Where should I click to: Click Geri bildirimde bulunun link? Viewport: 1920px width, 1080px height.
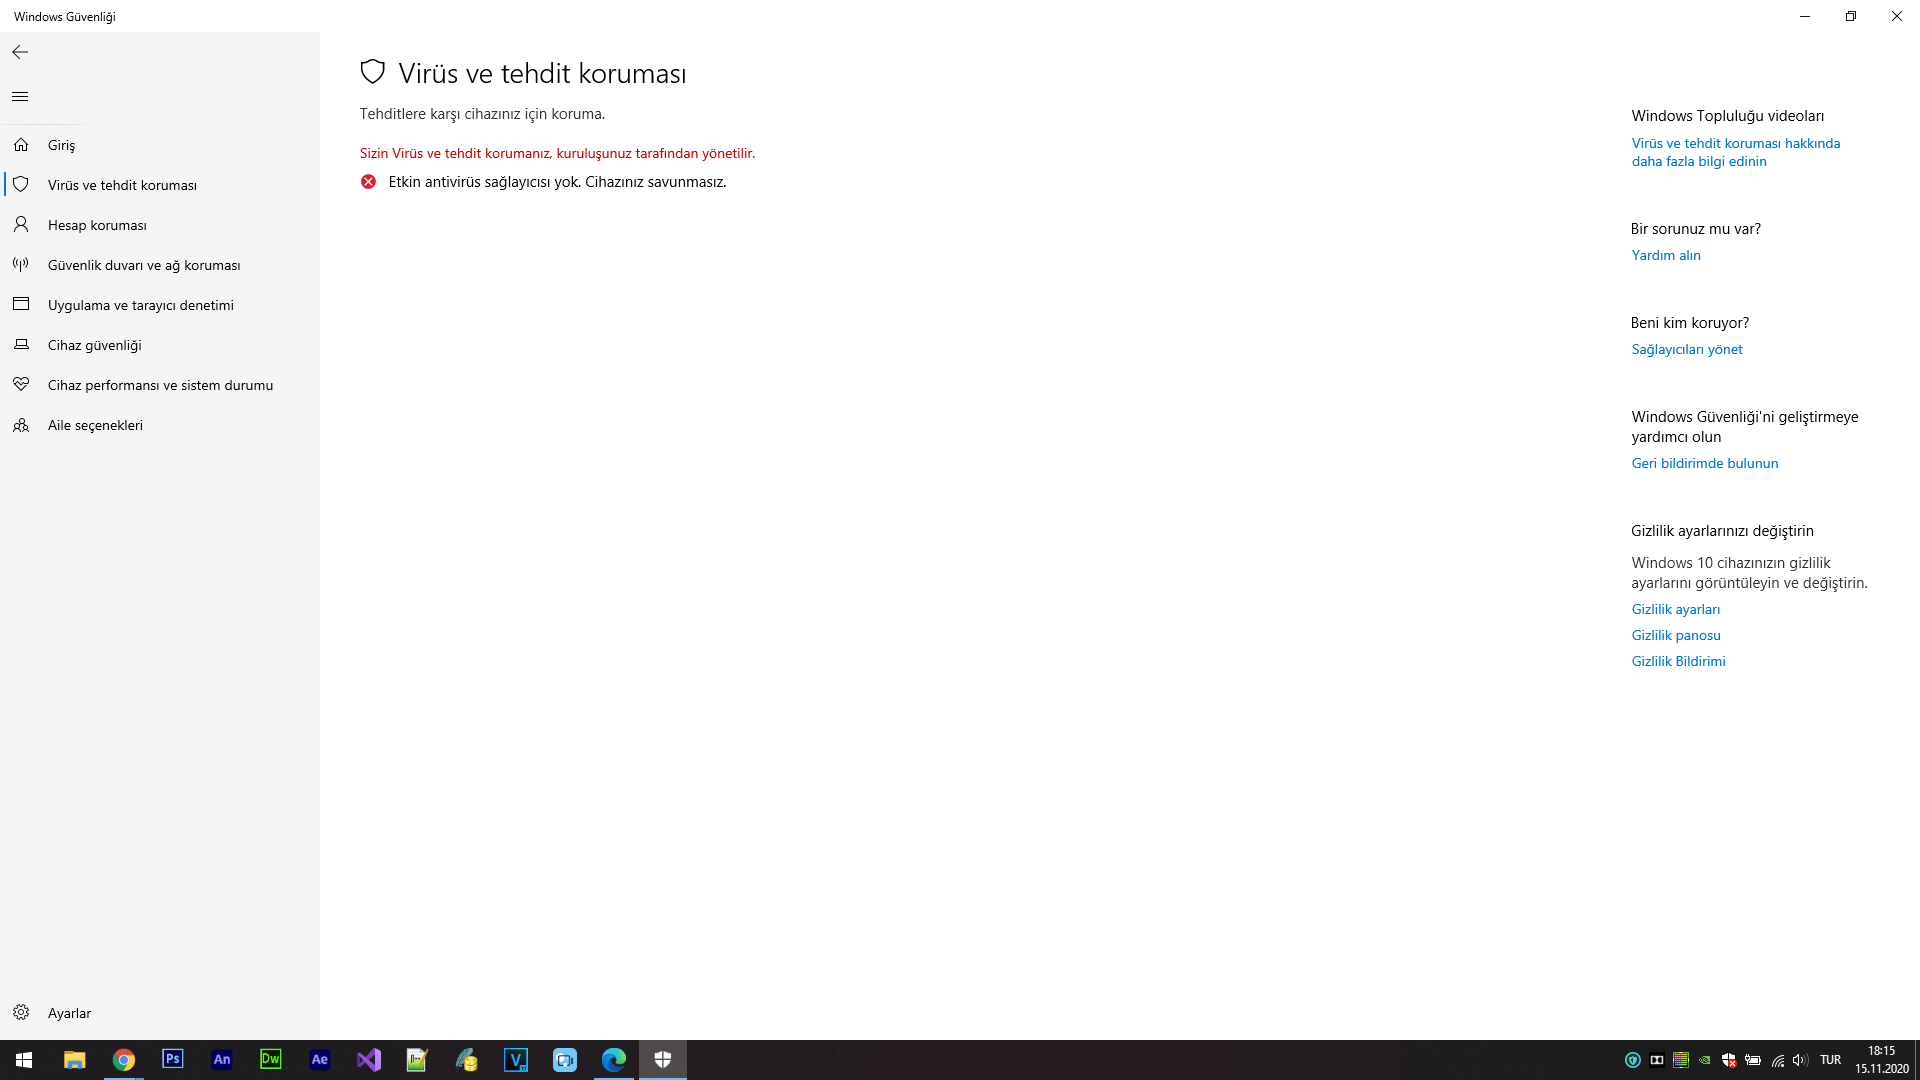coord(1705,463)
